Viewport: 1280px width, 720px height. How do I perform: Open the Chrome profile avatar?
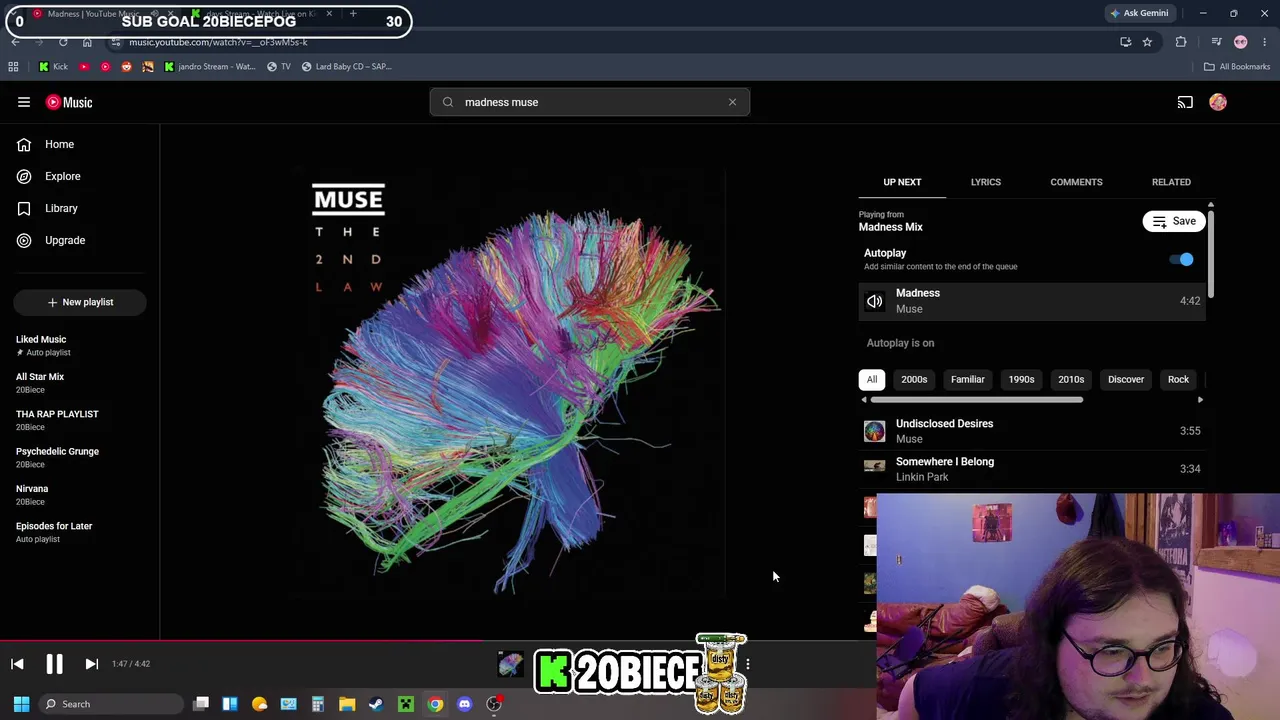click(x=1241, y=42)
